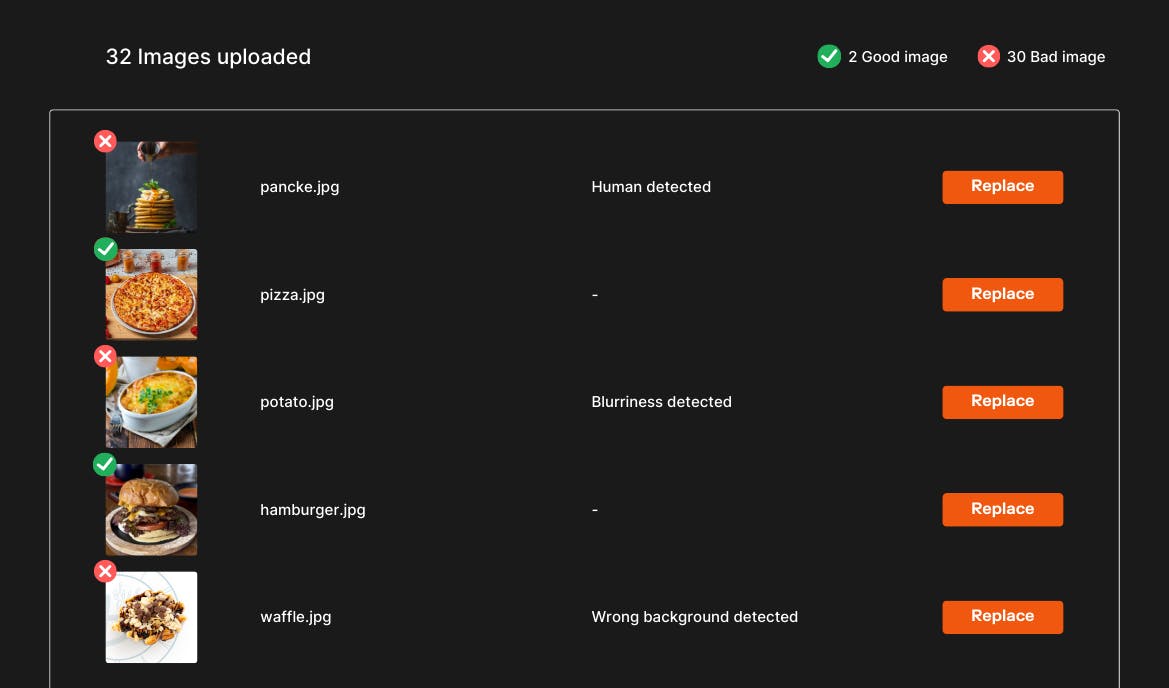1169x688 pixels.
Task: Open the hamburger photo thumbnail
Action: tap(152, 511)
